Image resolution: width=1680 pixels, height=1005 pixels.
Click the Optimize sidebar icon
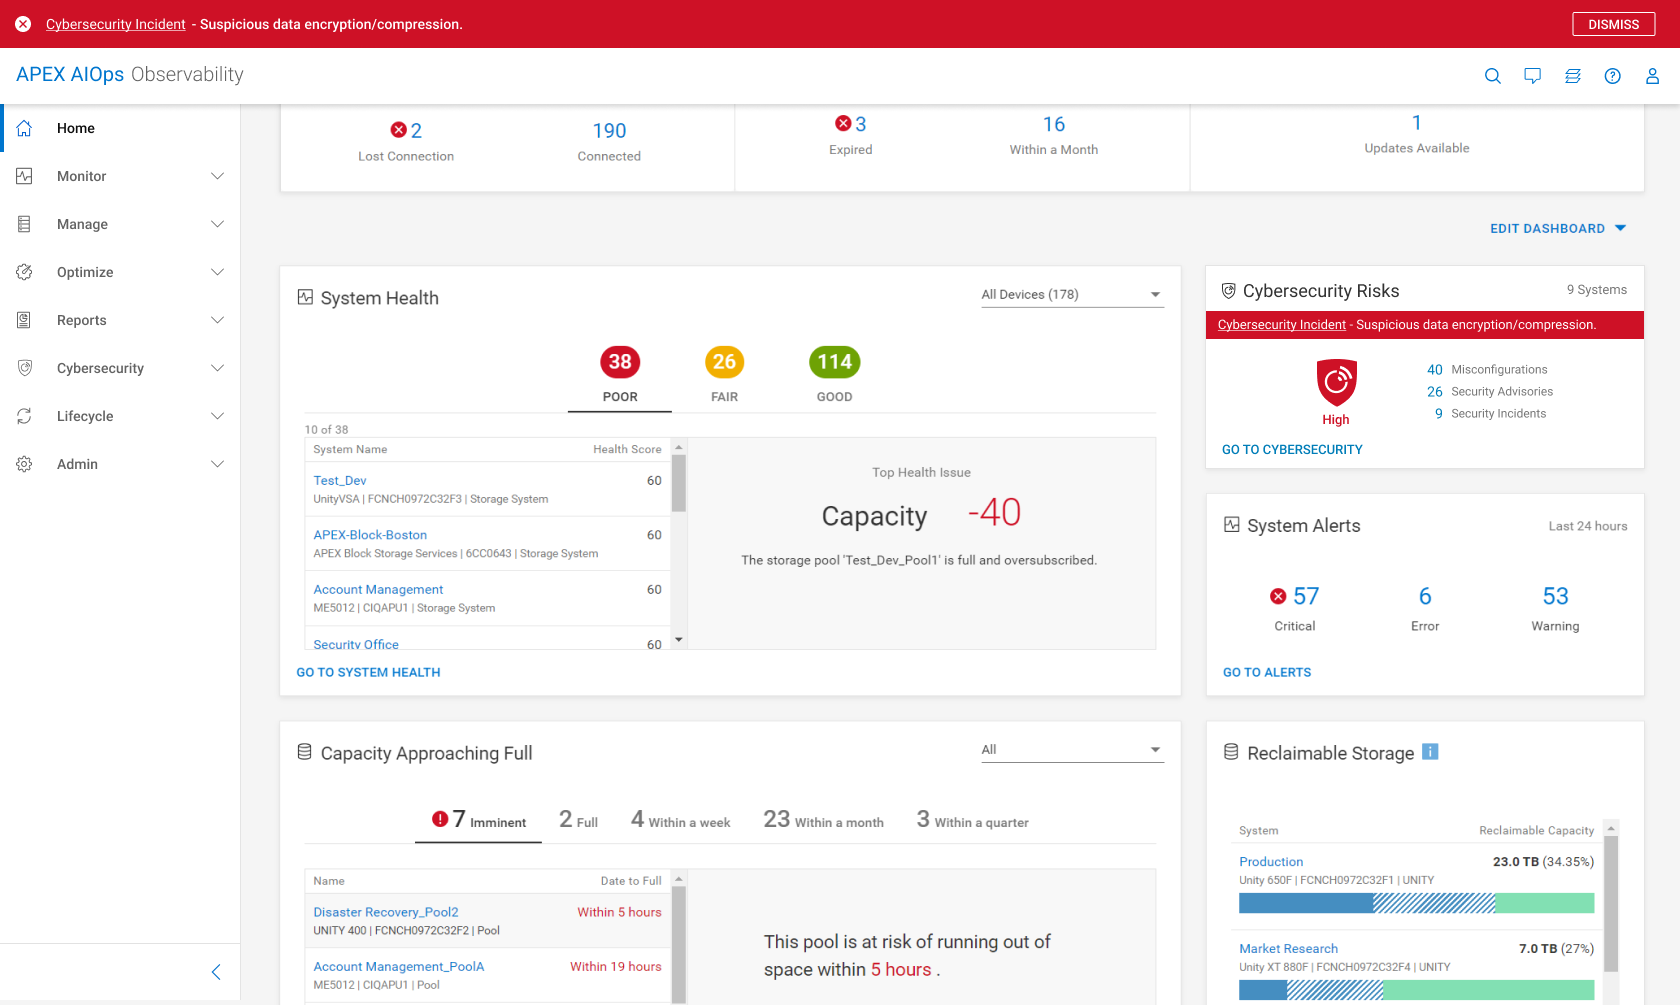(x=24, y=272)
